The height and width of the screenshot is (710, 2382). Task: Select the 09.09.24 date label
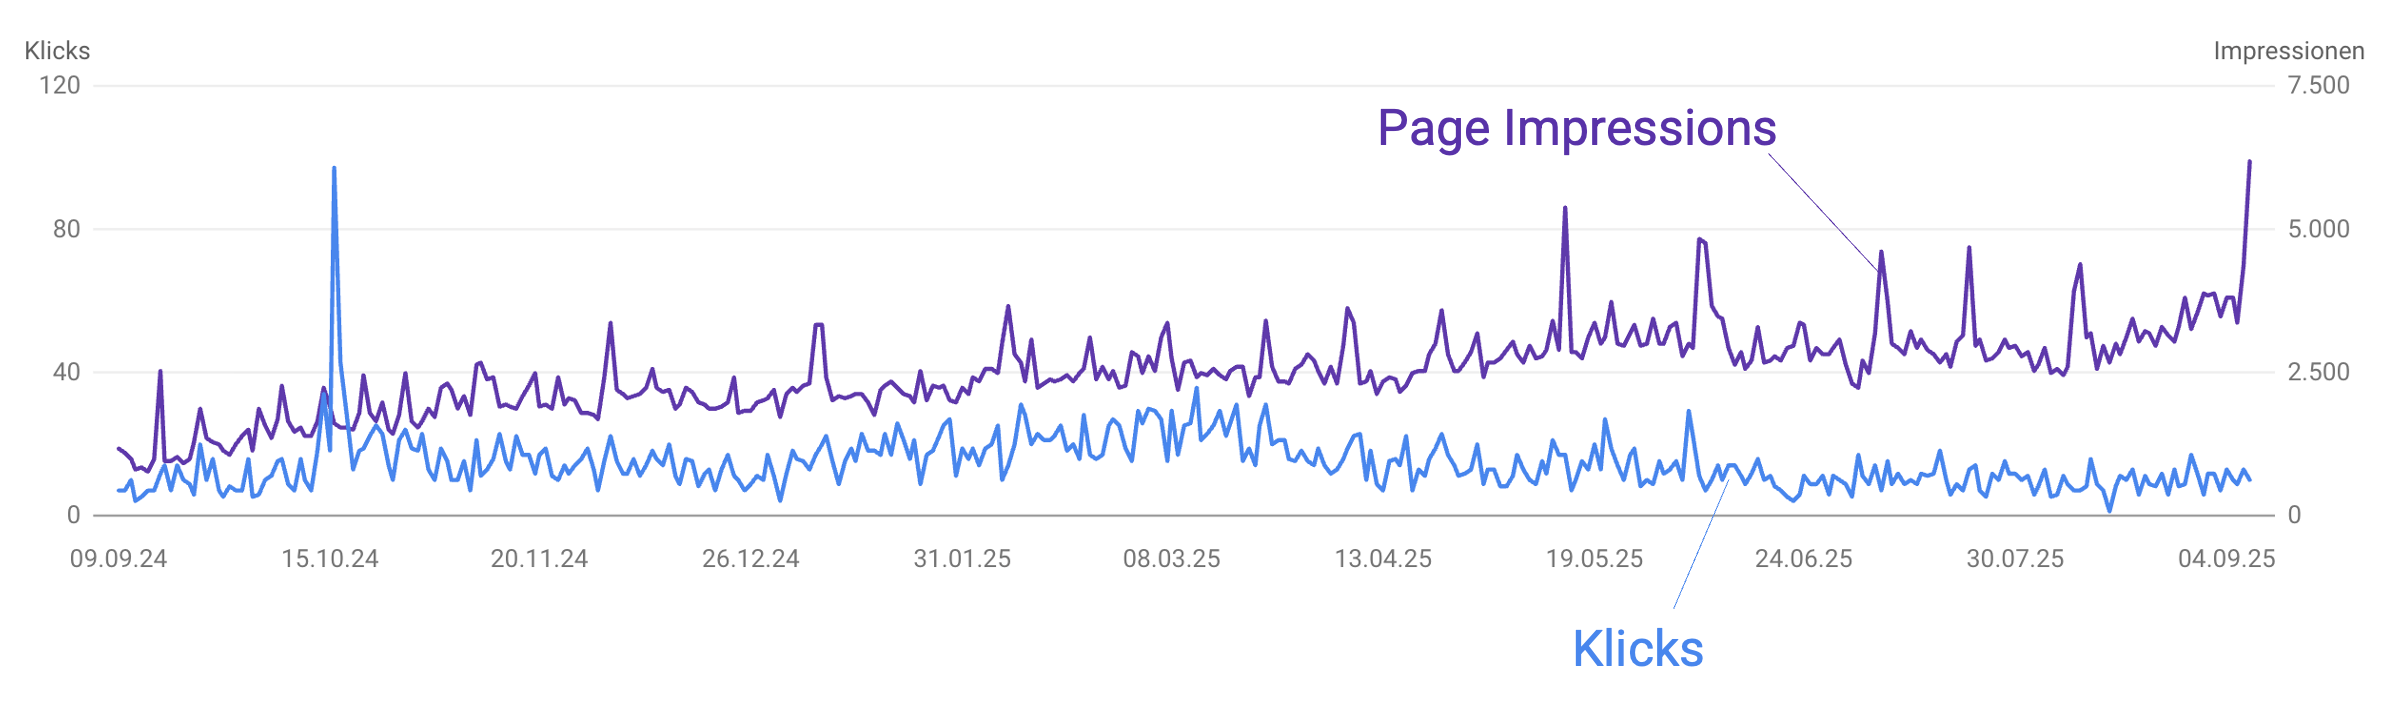point(118,559)
